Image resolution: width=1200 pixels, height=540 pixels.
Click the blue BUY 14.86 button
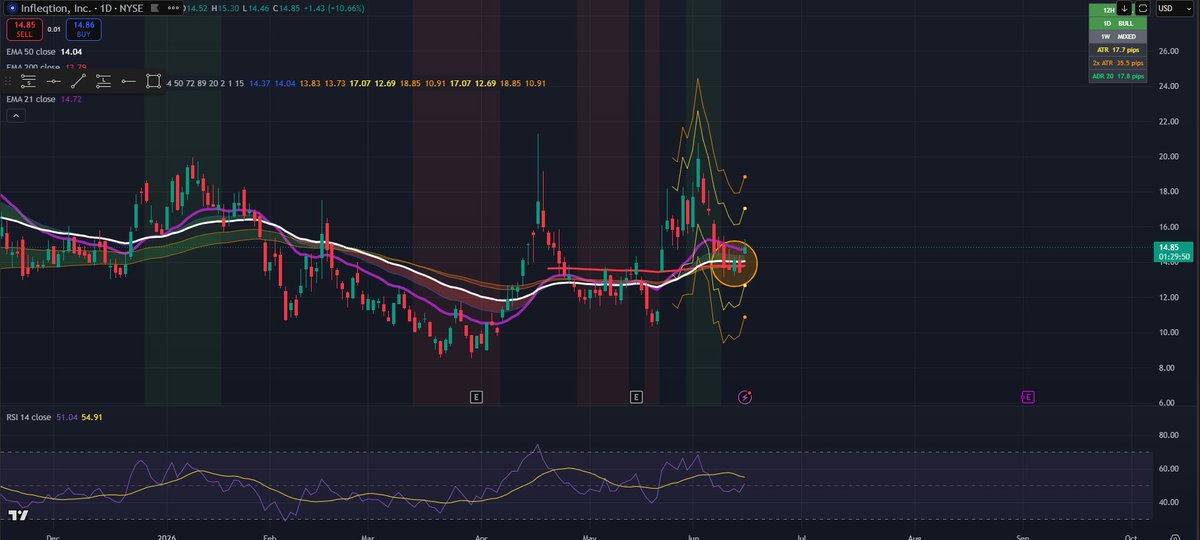point(84,30)
